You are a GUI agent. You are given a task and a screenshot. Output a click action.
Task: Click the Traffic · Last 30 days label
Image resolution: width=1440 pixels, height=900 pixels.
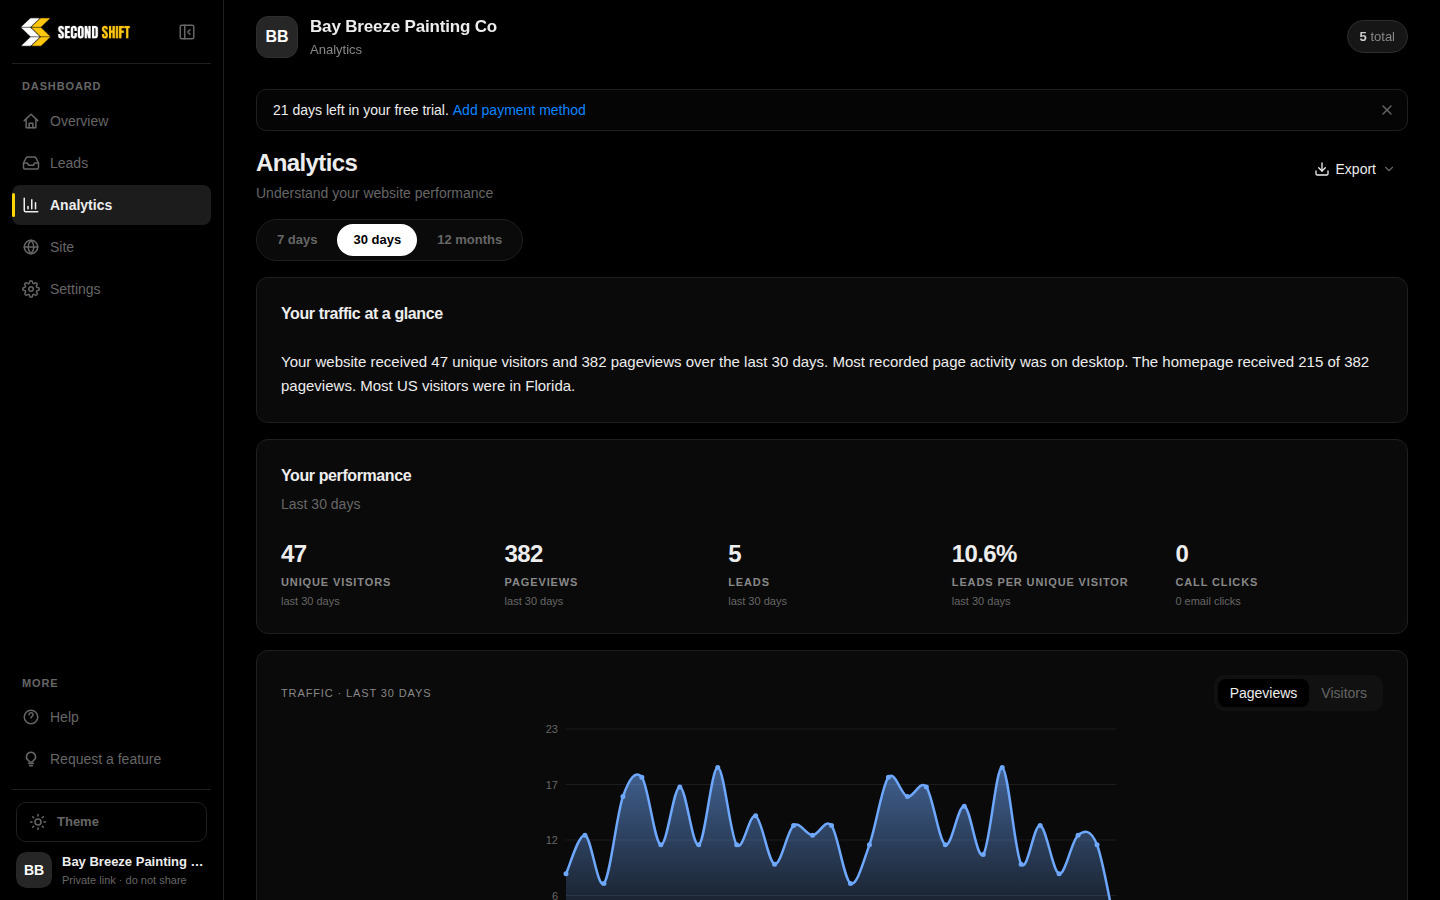[x=356, y=693]
